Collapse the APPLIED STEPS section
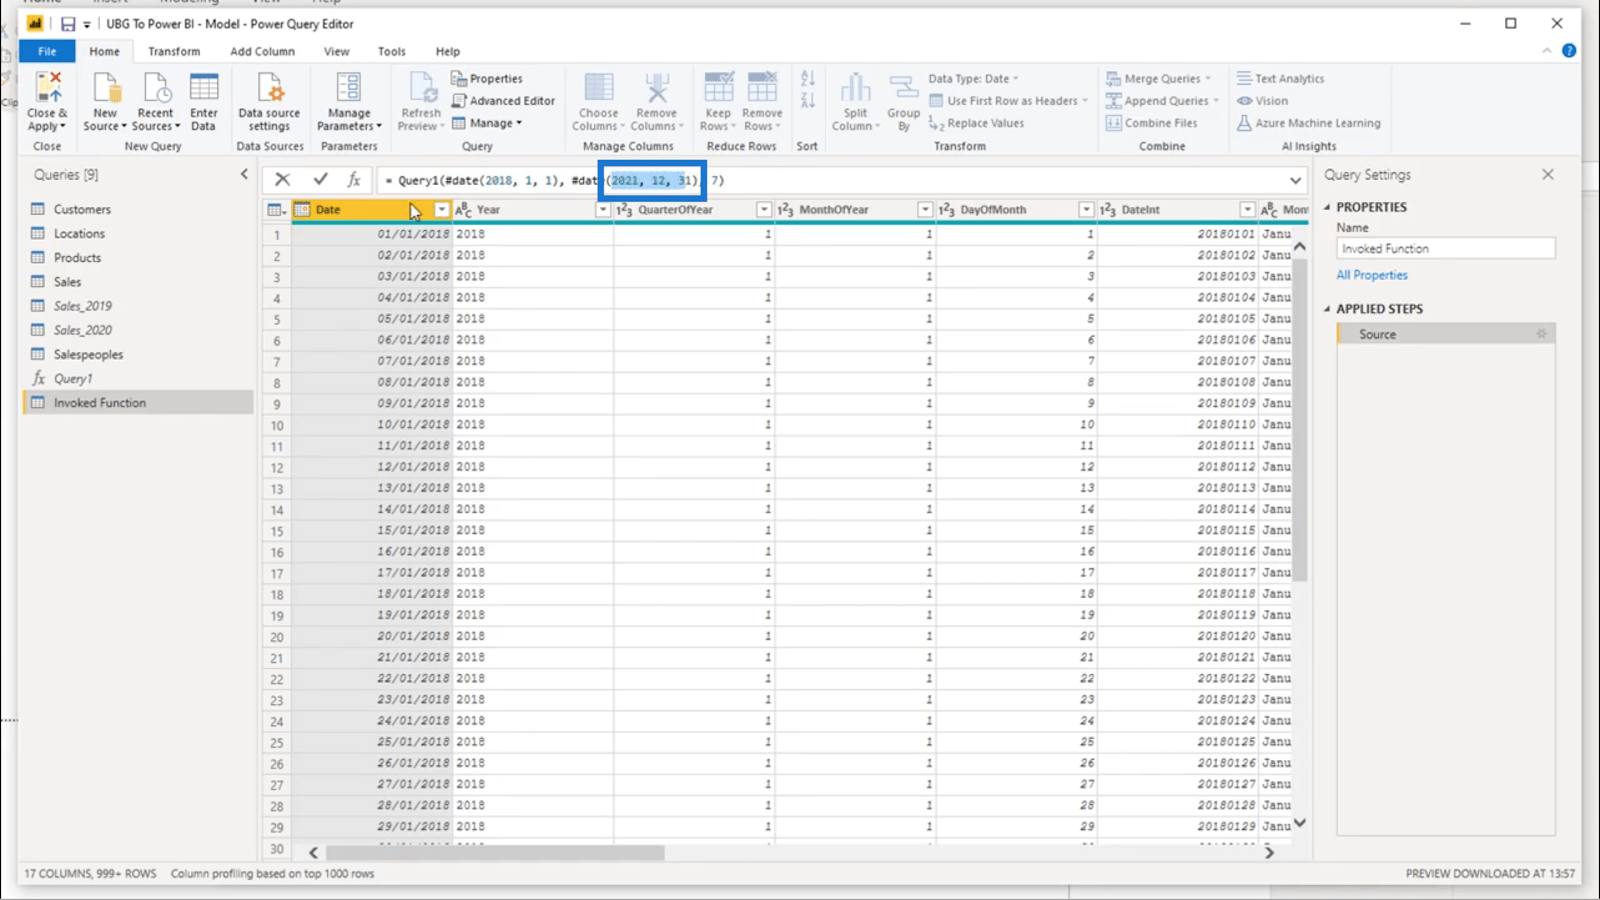This screenshot has height=900, width=1600. (x=1328, y=309)
